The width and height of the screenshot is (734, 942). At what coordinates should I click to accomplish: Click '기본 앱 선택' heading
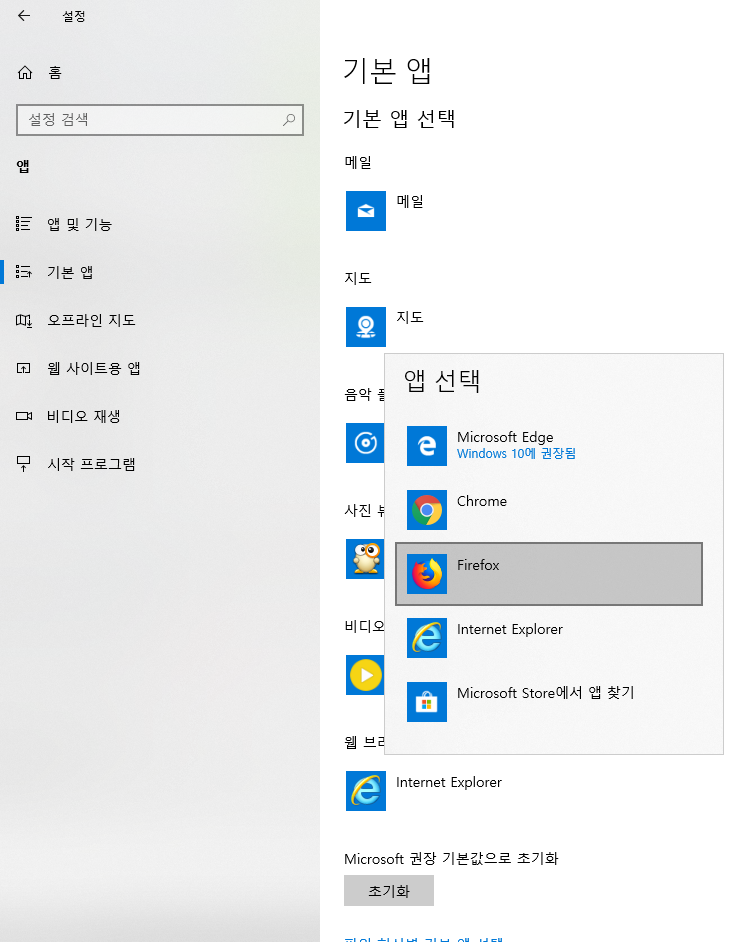click(399, 118)
